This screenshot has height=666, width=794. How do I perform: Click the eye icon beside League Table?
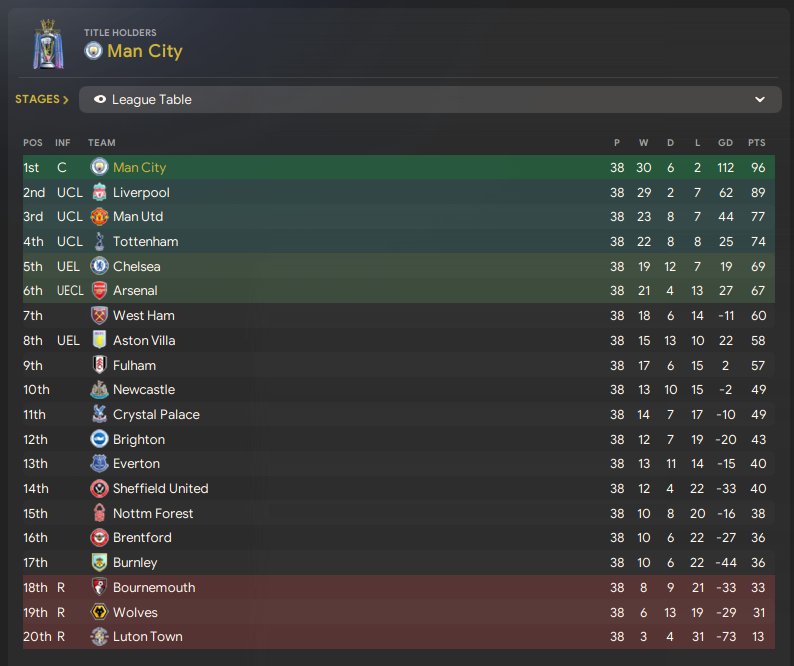pos(100,100)
